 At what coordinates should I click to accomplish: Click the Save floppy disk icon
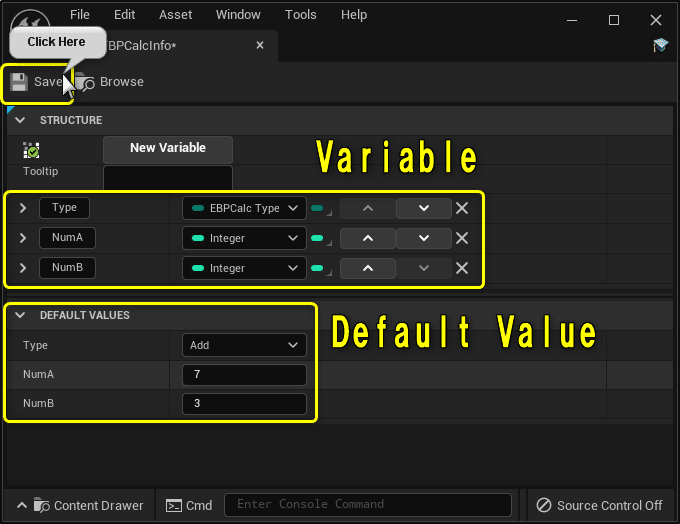pos(19,82)
